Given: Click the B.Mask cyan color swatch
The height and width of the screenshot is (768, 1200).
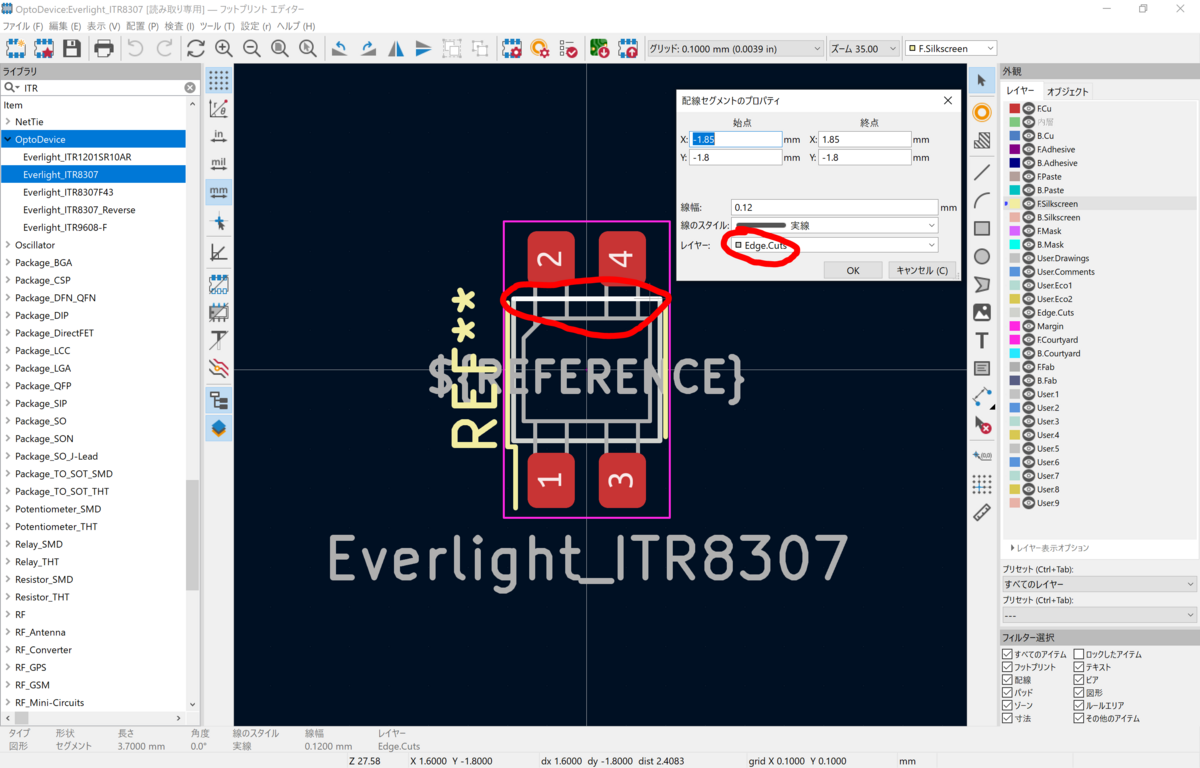Looking at the screenshot, I should pyautogui.click(x=1014, y=244).
